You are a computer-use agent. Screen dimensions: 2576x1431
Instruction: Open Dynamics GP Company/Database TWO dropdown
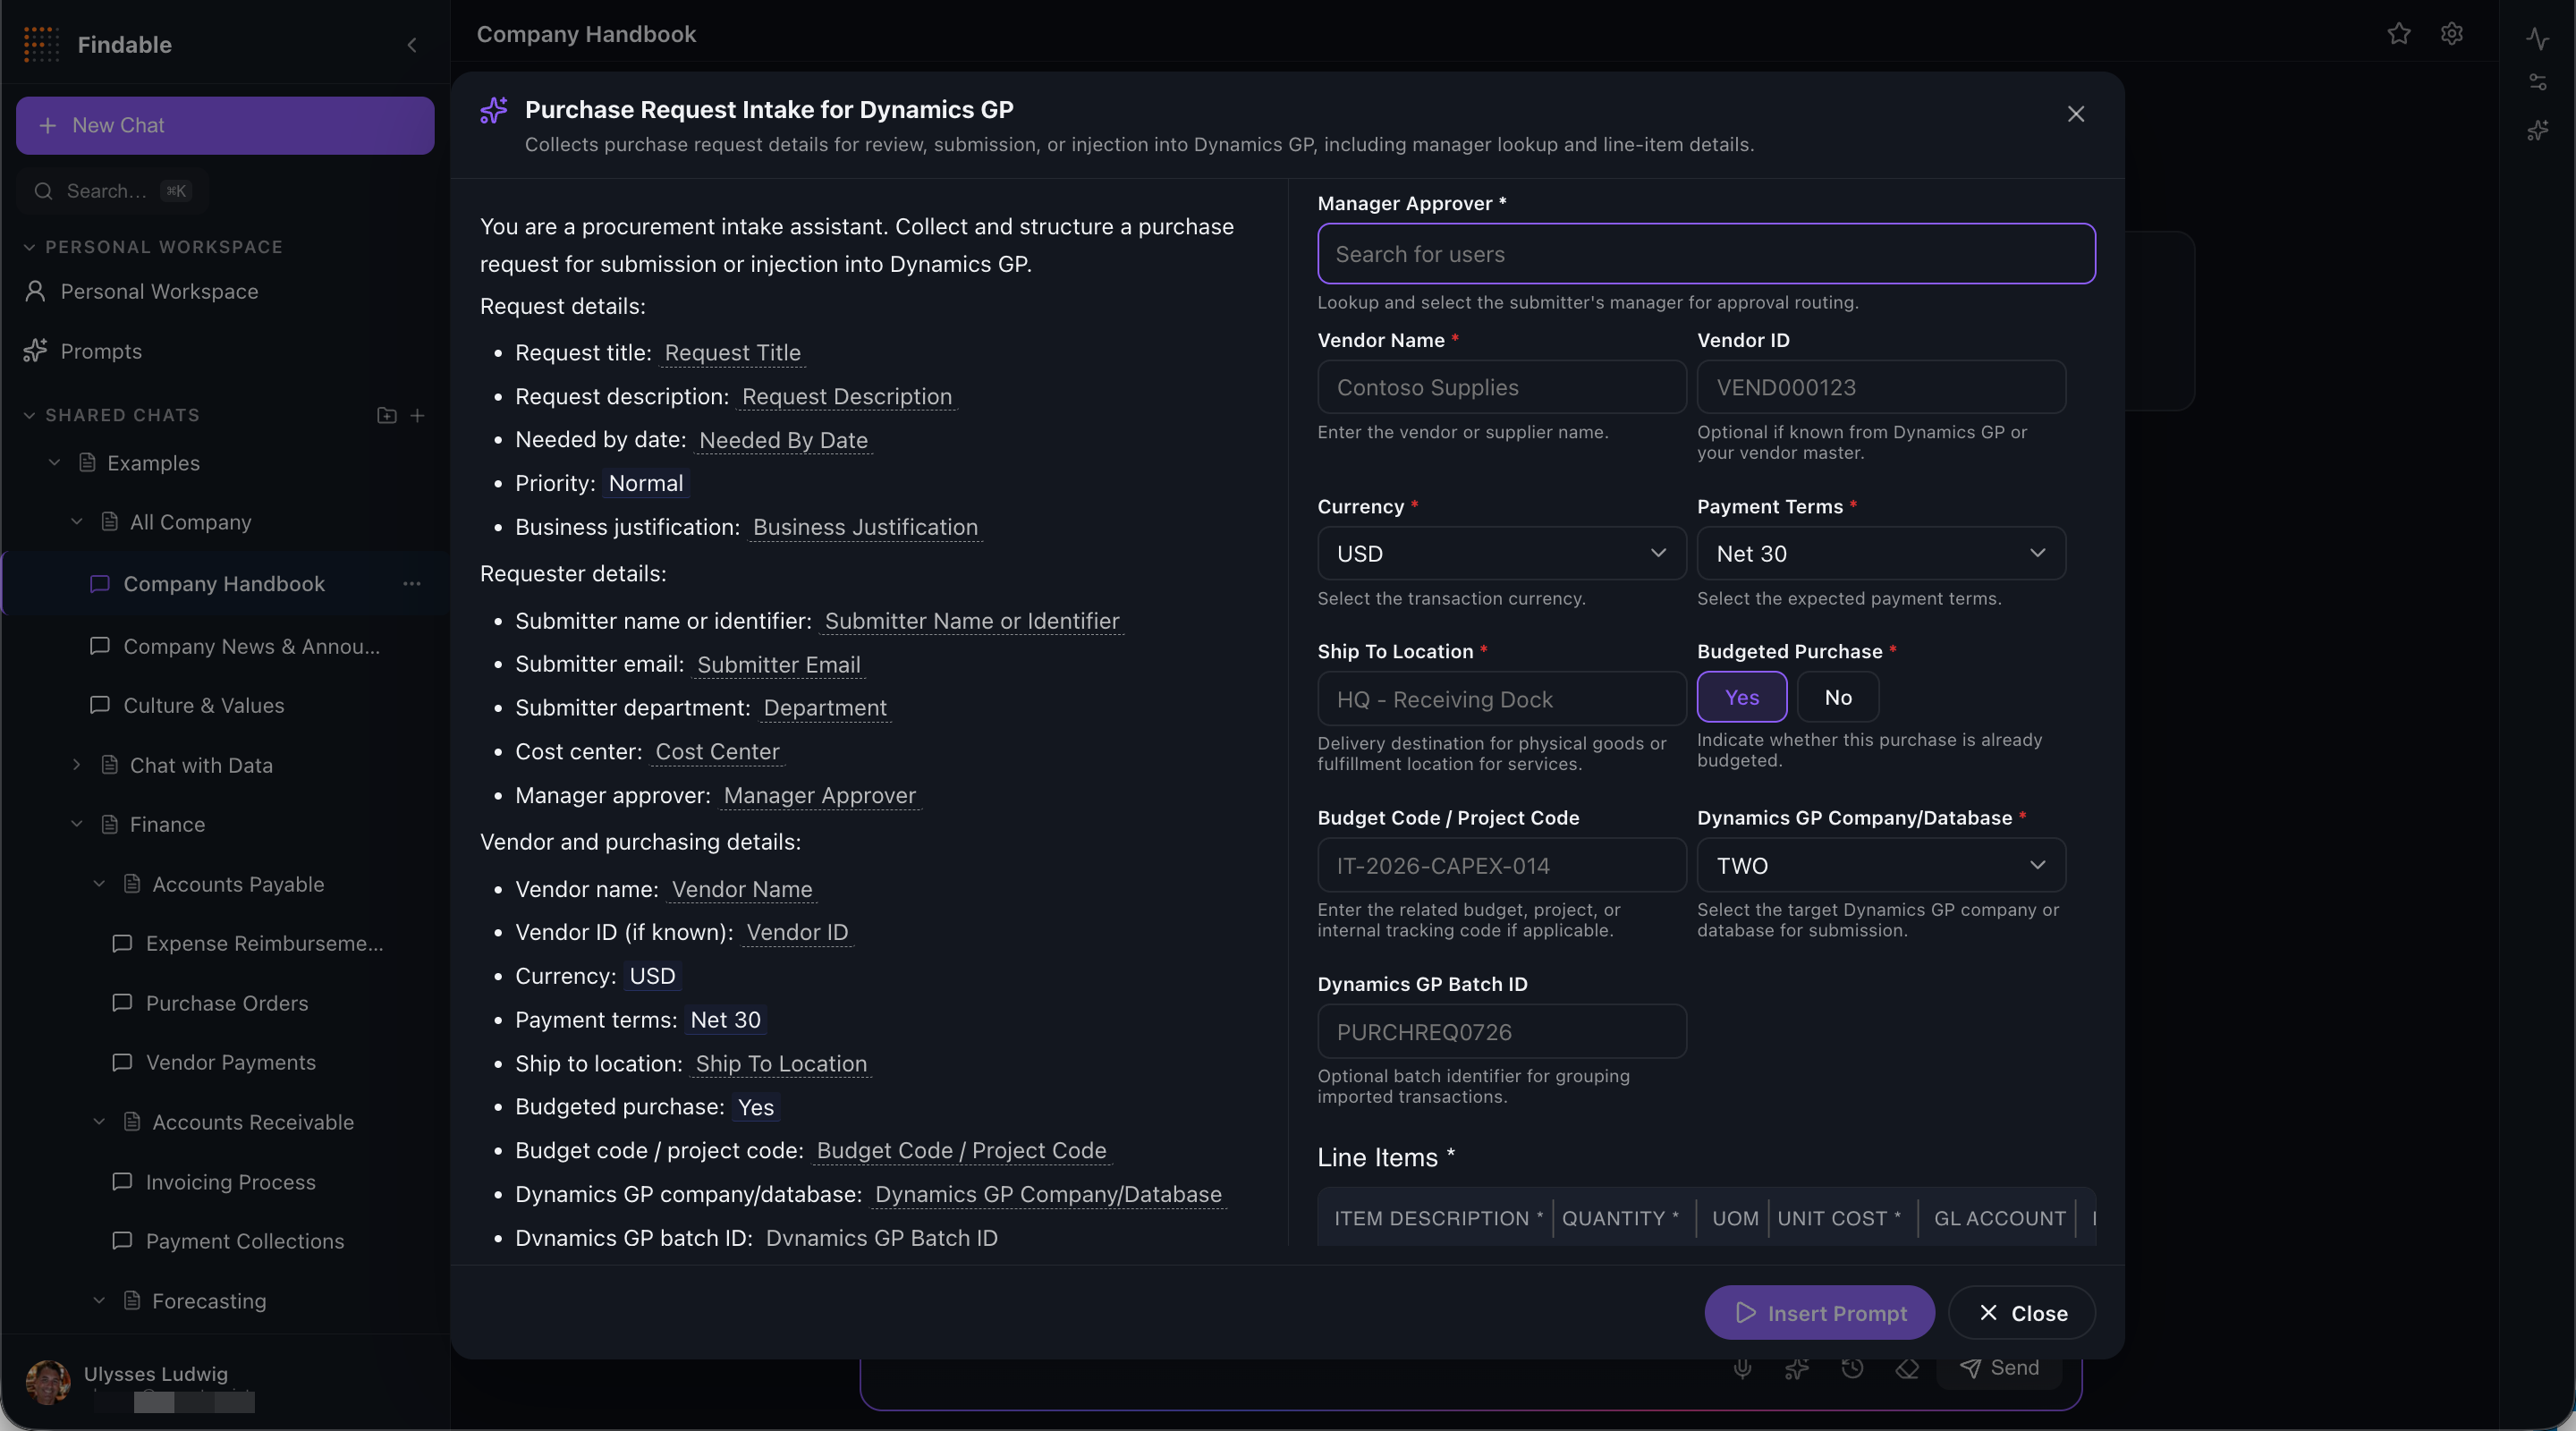tap(1881, 865)
